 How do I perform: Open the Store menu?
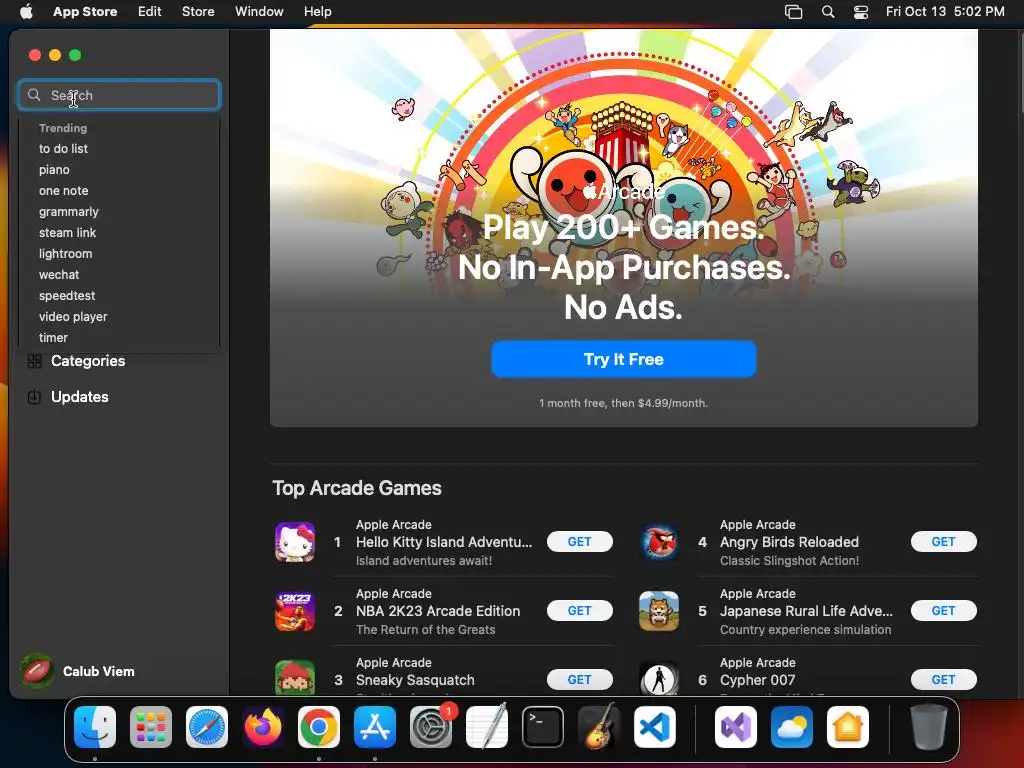coord(198,12)
